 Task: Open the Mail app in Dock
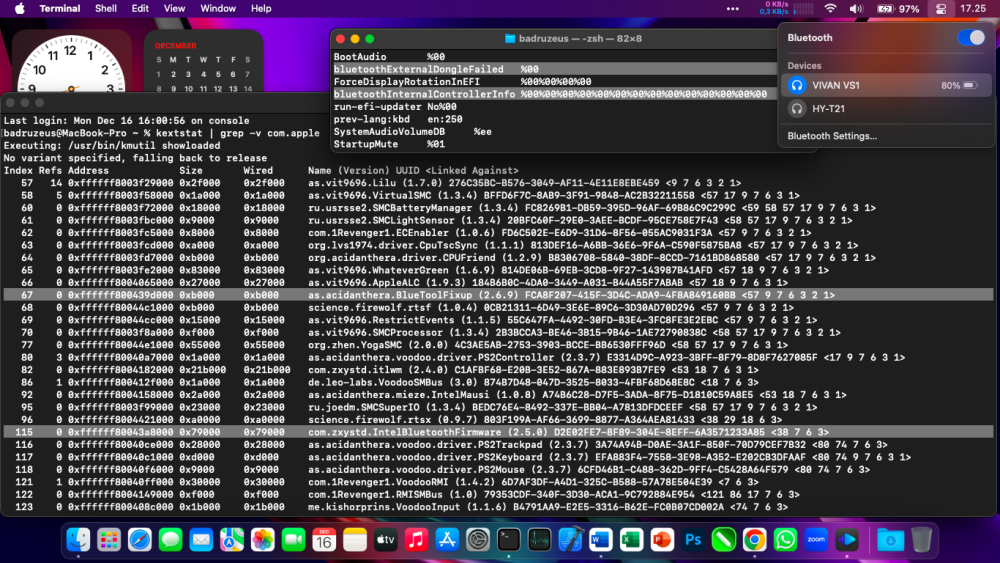(201, 540)
